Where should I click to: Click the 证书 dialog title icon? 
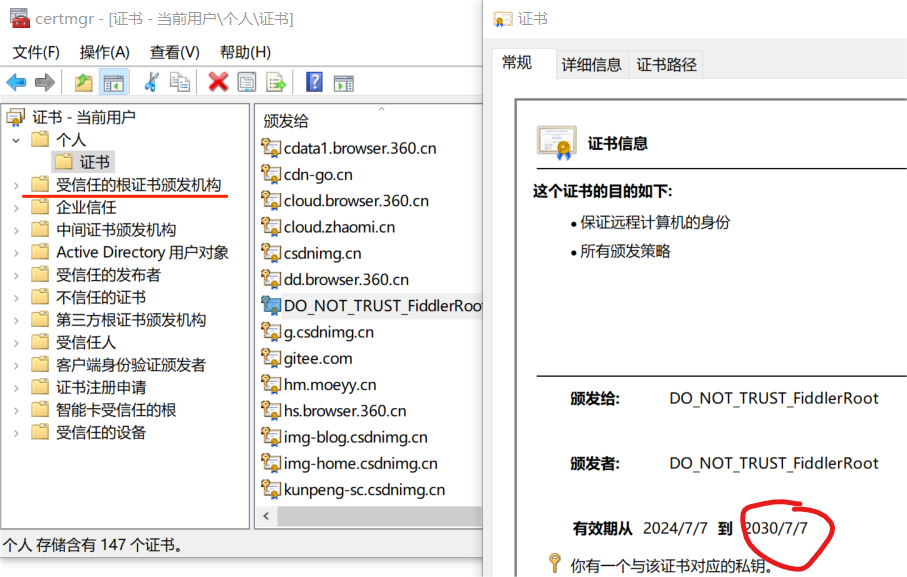503,19
